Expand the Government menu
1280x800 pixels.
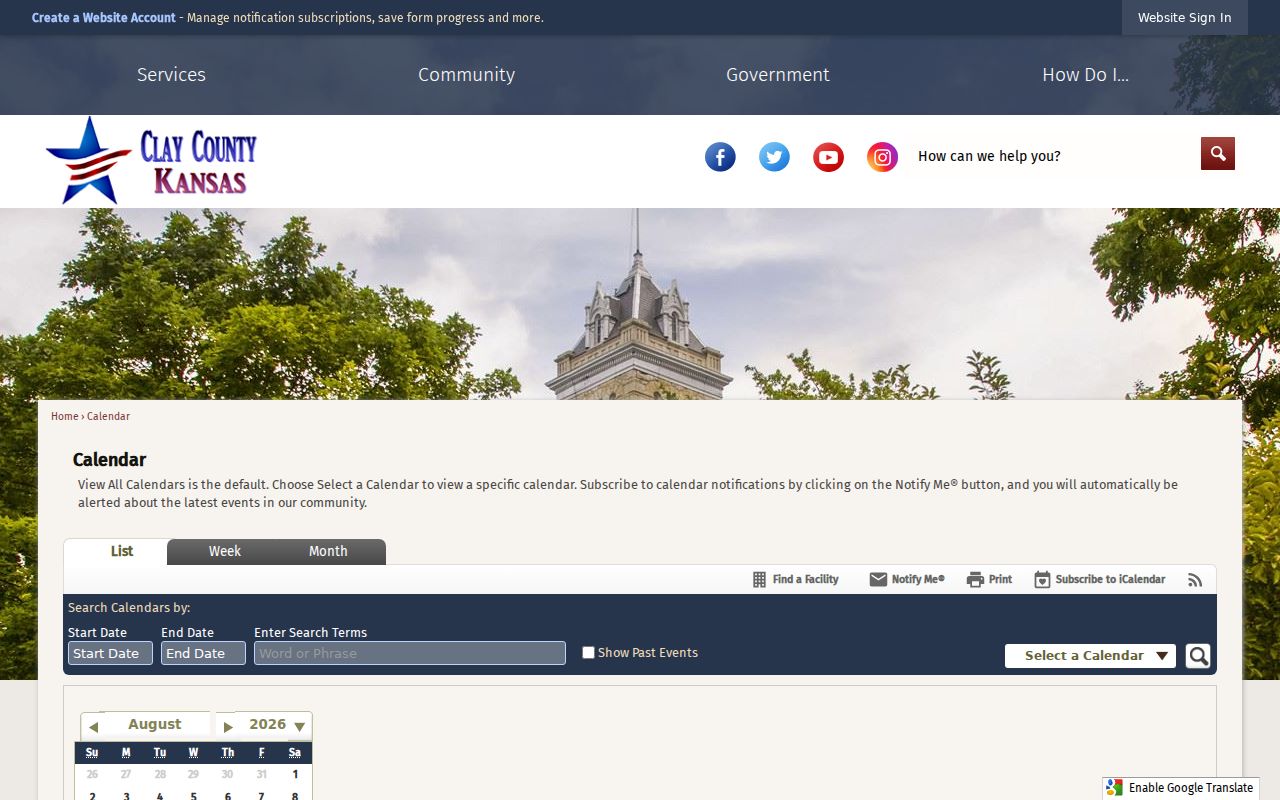777,75
